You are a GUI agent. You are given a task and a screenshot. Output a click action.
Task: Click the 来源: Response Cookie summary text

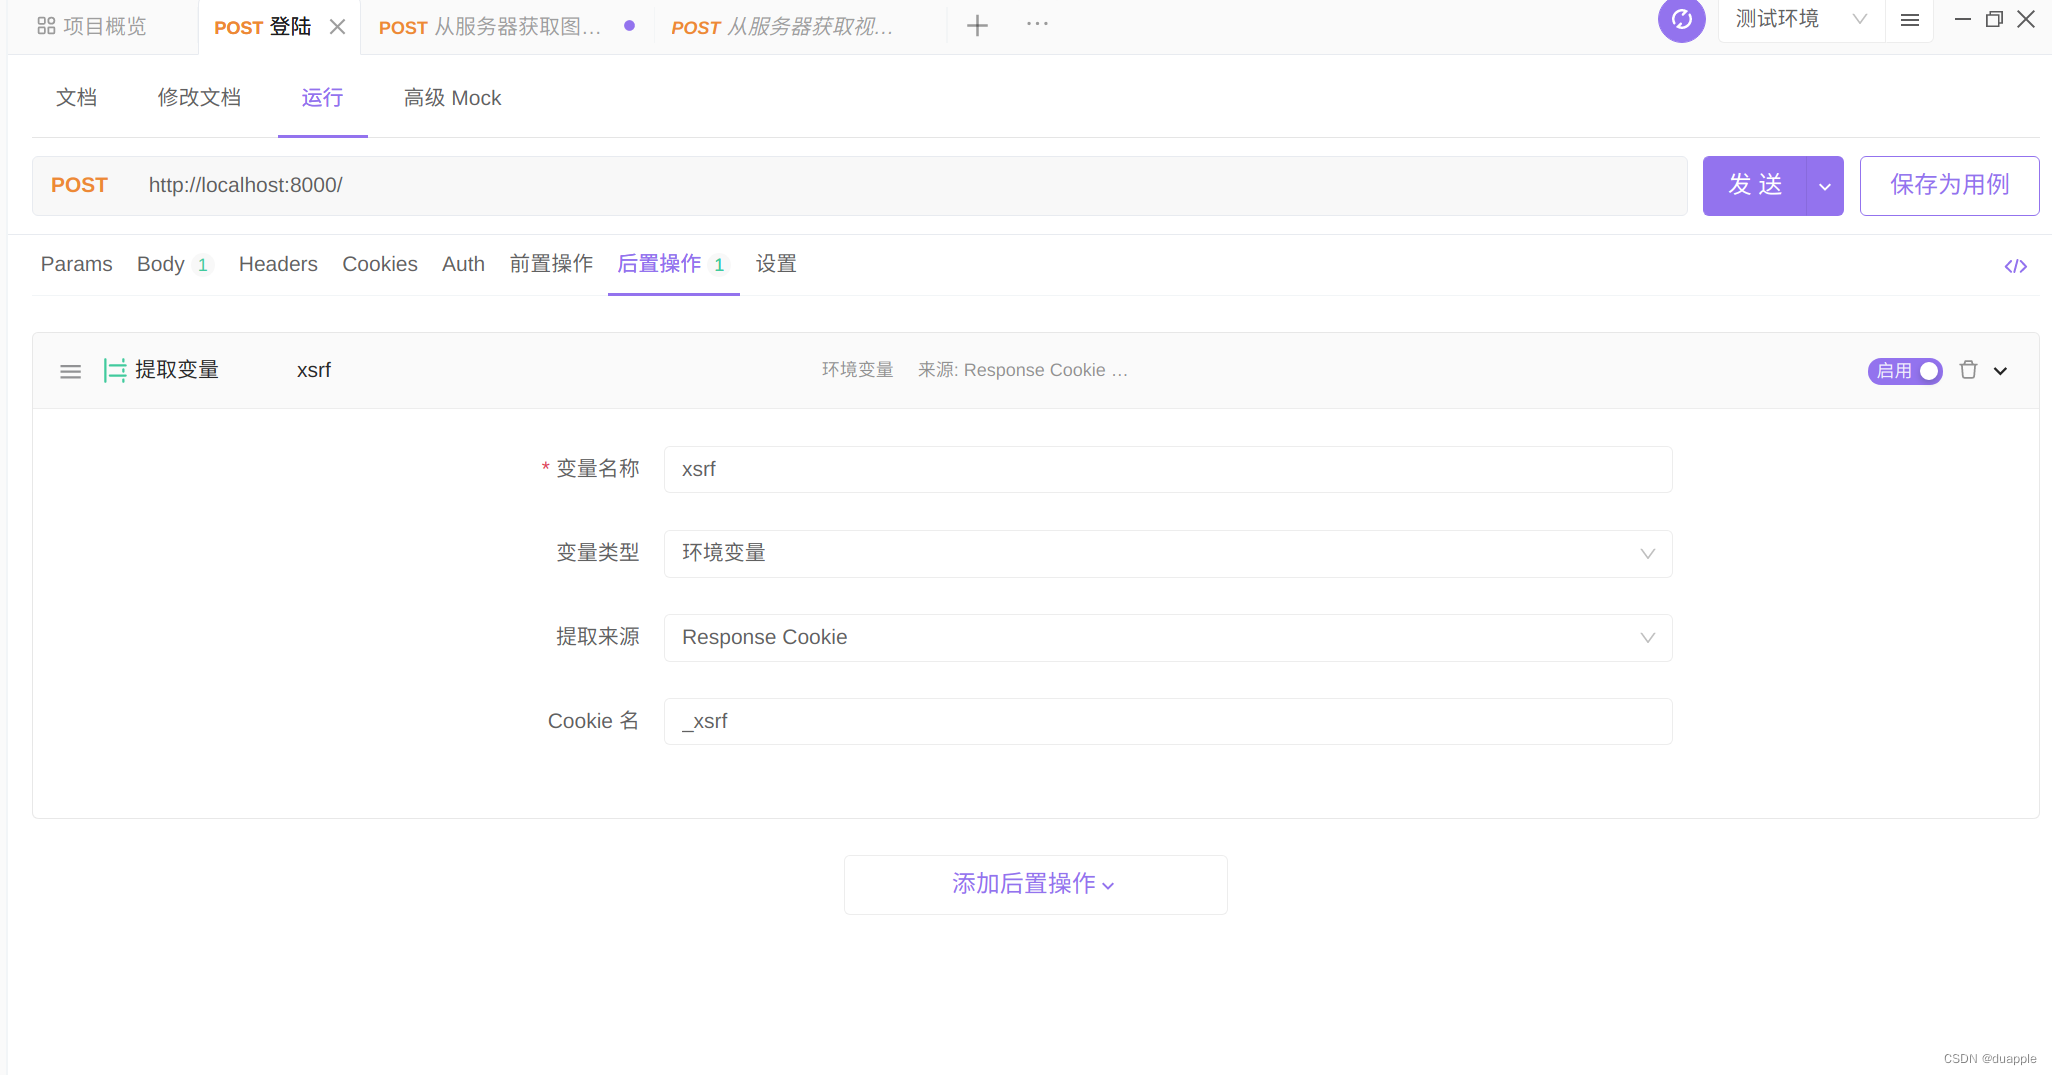pyautogui.click(x=1022, y=370)
